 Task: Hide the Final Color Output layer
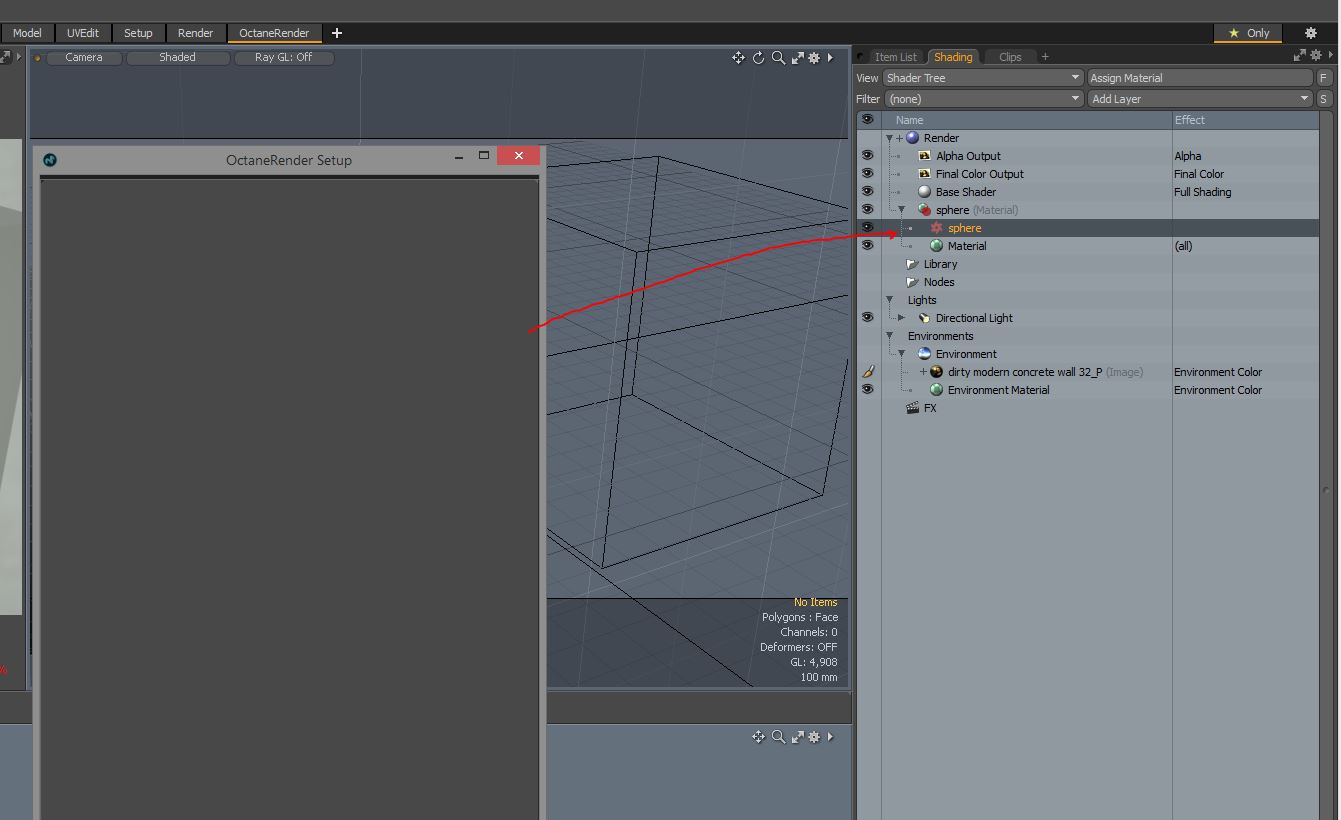868,174
